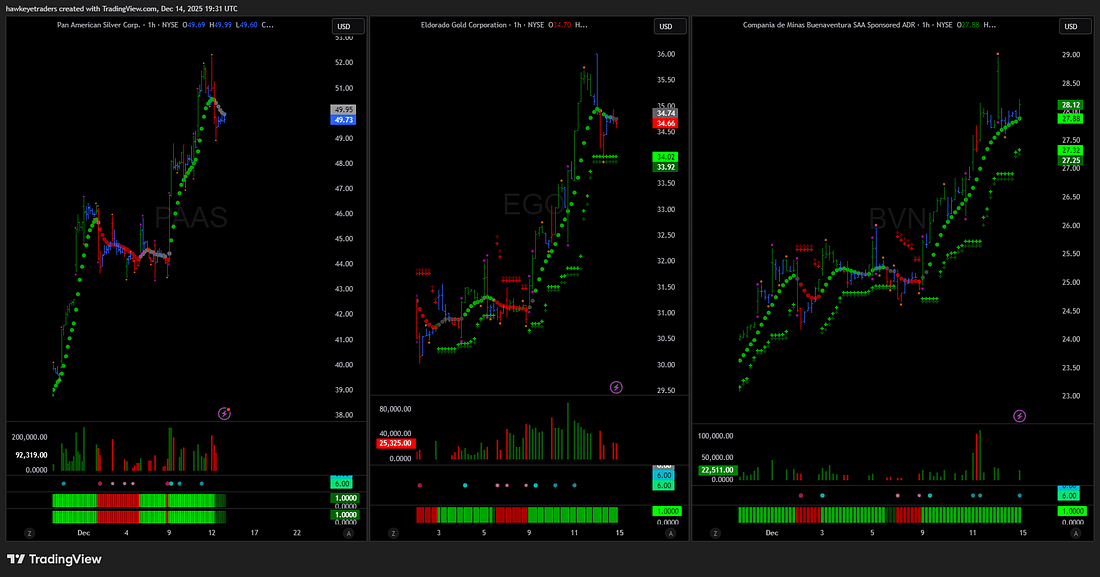Click the 80,000.00 volume axis value
The width and height of the screenshot is (1100, 577).
395,409
